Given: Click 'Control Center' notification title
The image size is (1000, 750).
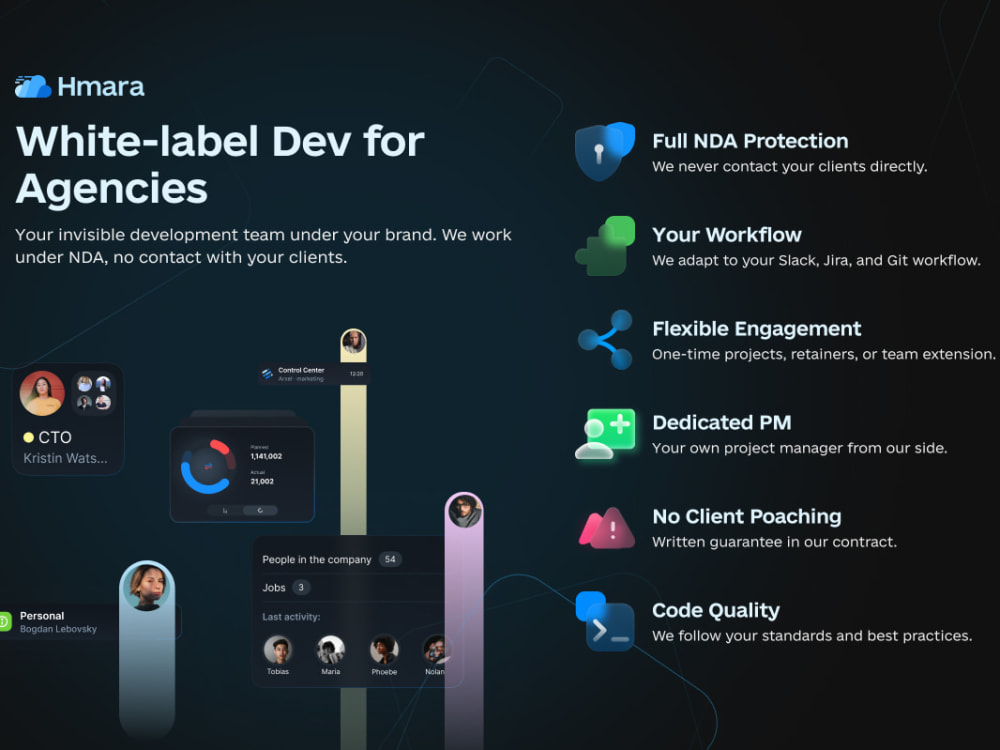Looking at the screenshot, I should [301, 370].
